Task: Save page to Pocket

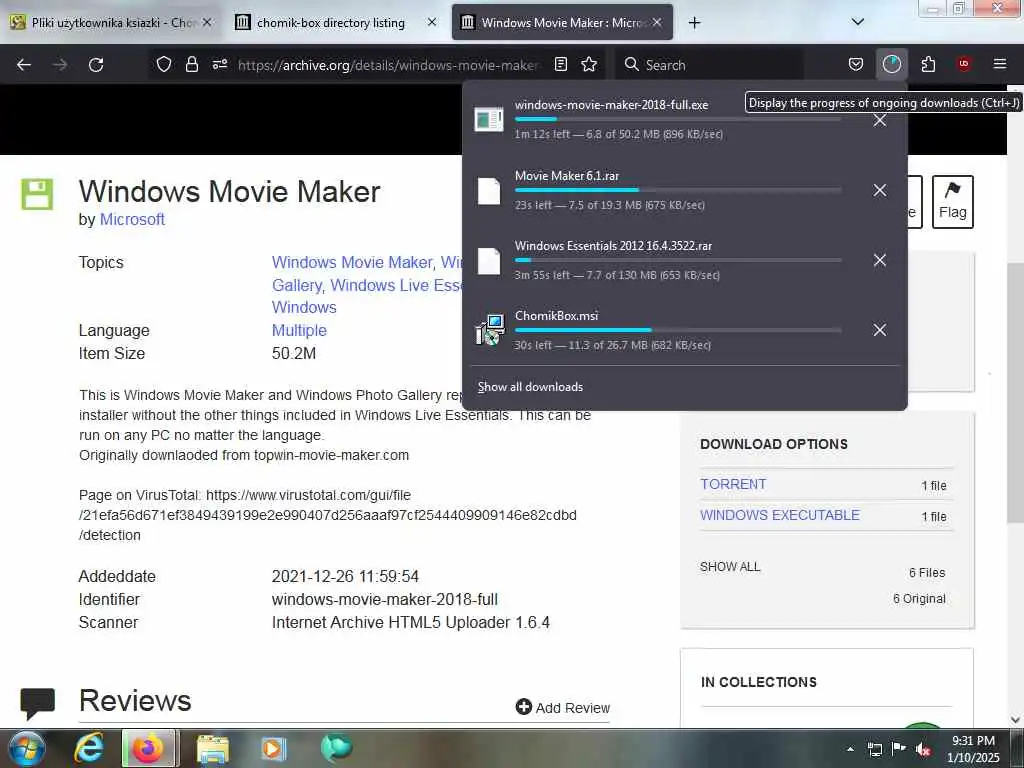Action: (856, 64)
